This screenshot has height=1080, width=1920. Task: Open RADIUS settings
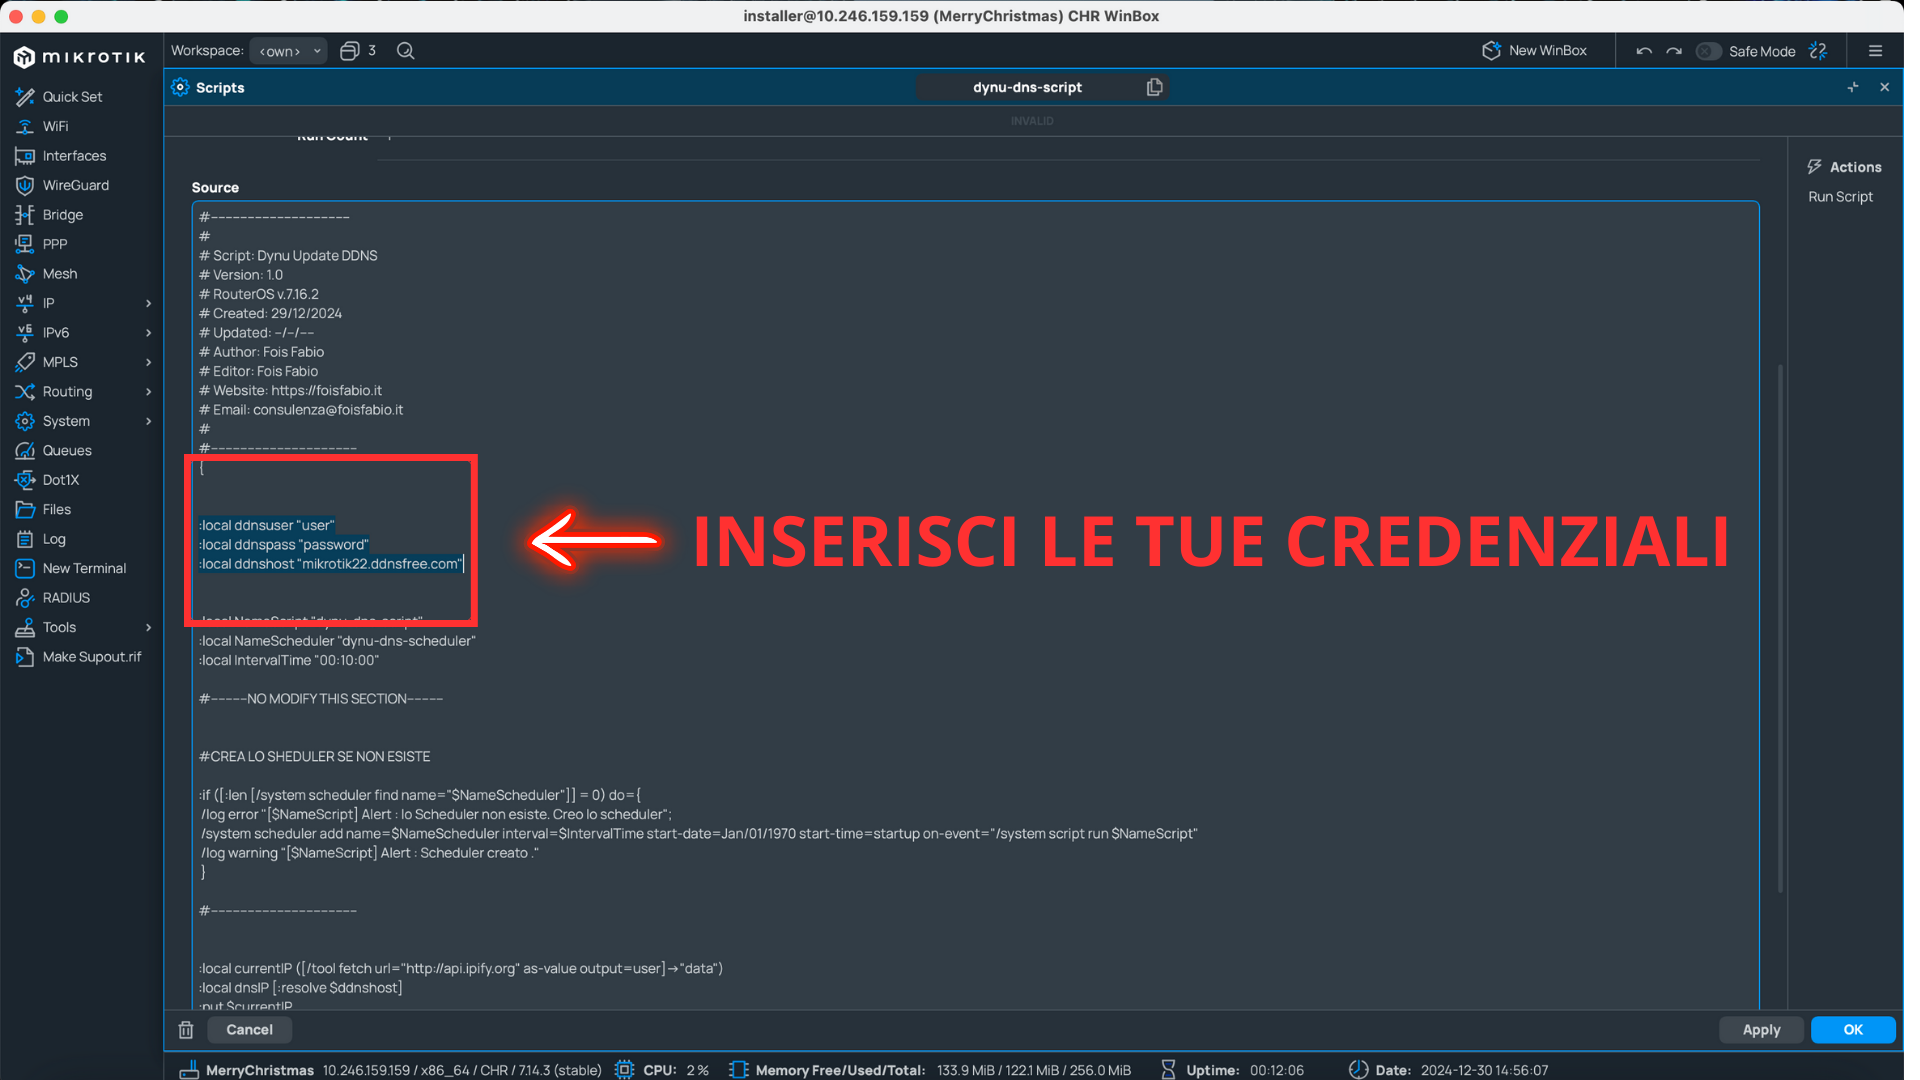66,598
